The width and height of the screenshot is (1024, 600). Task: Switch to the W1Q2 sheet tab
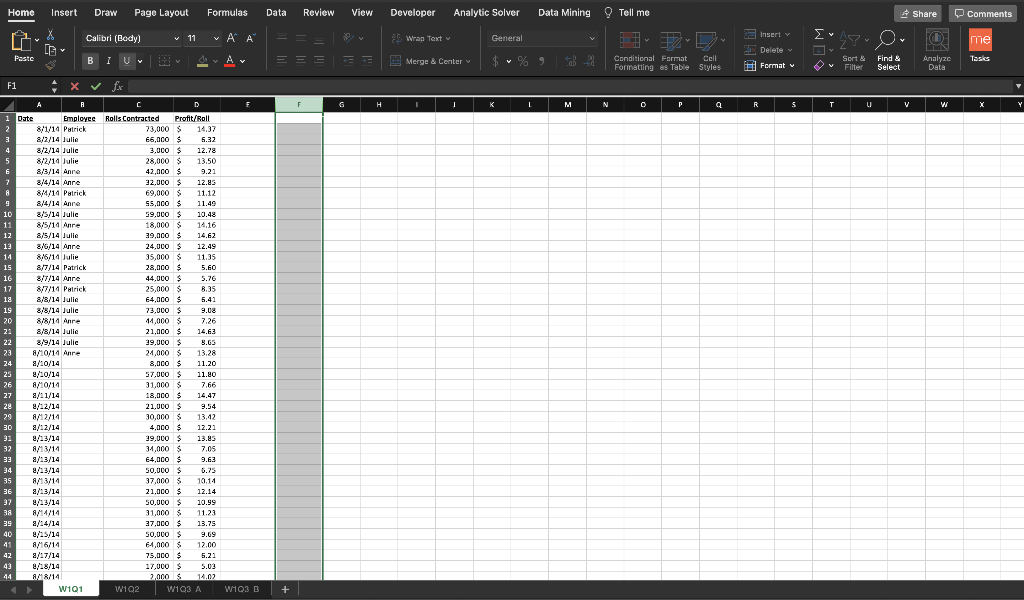(x=127, y=588)
